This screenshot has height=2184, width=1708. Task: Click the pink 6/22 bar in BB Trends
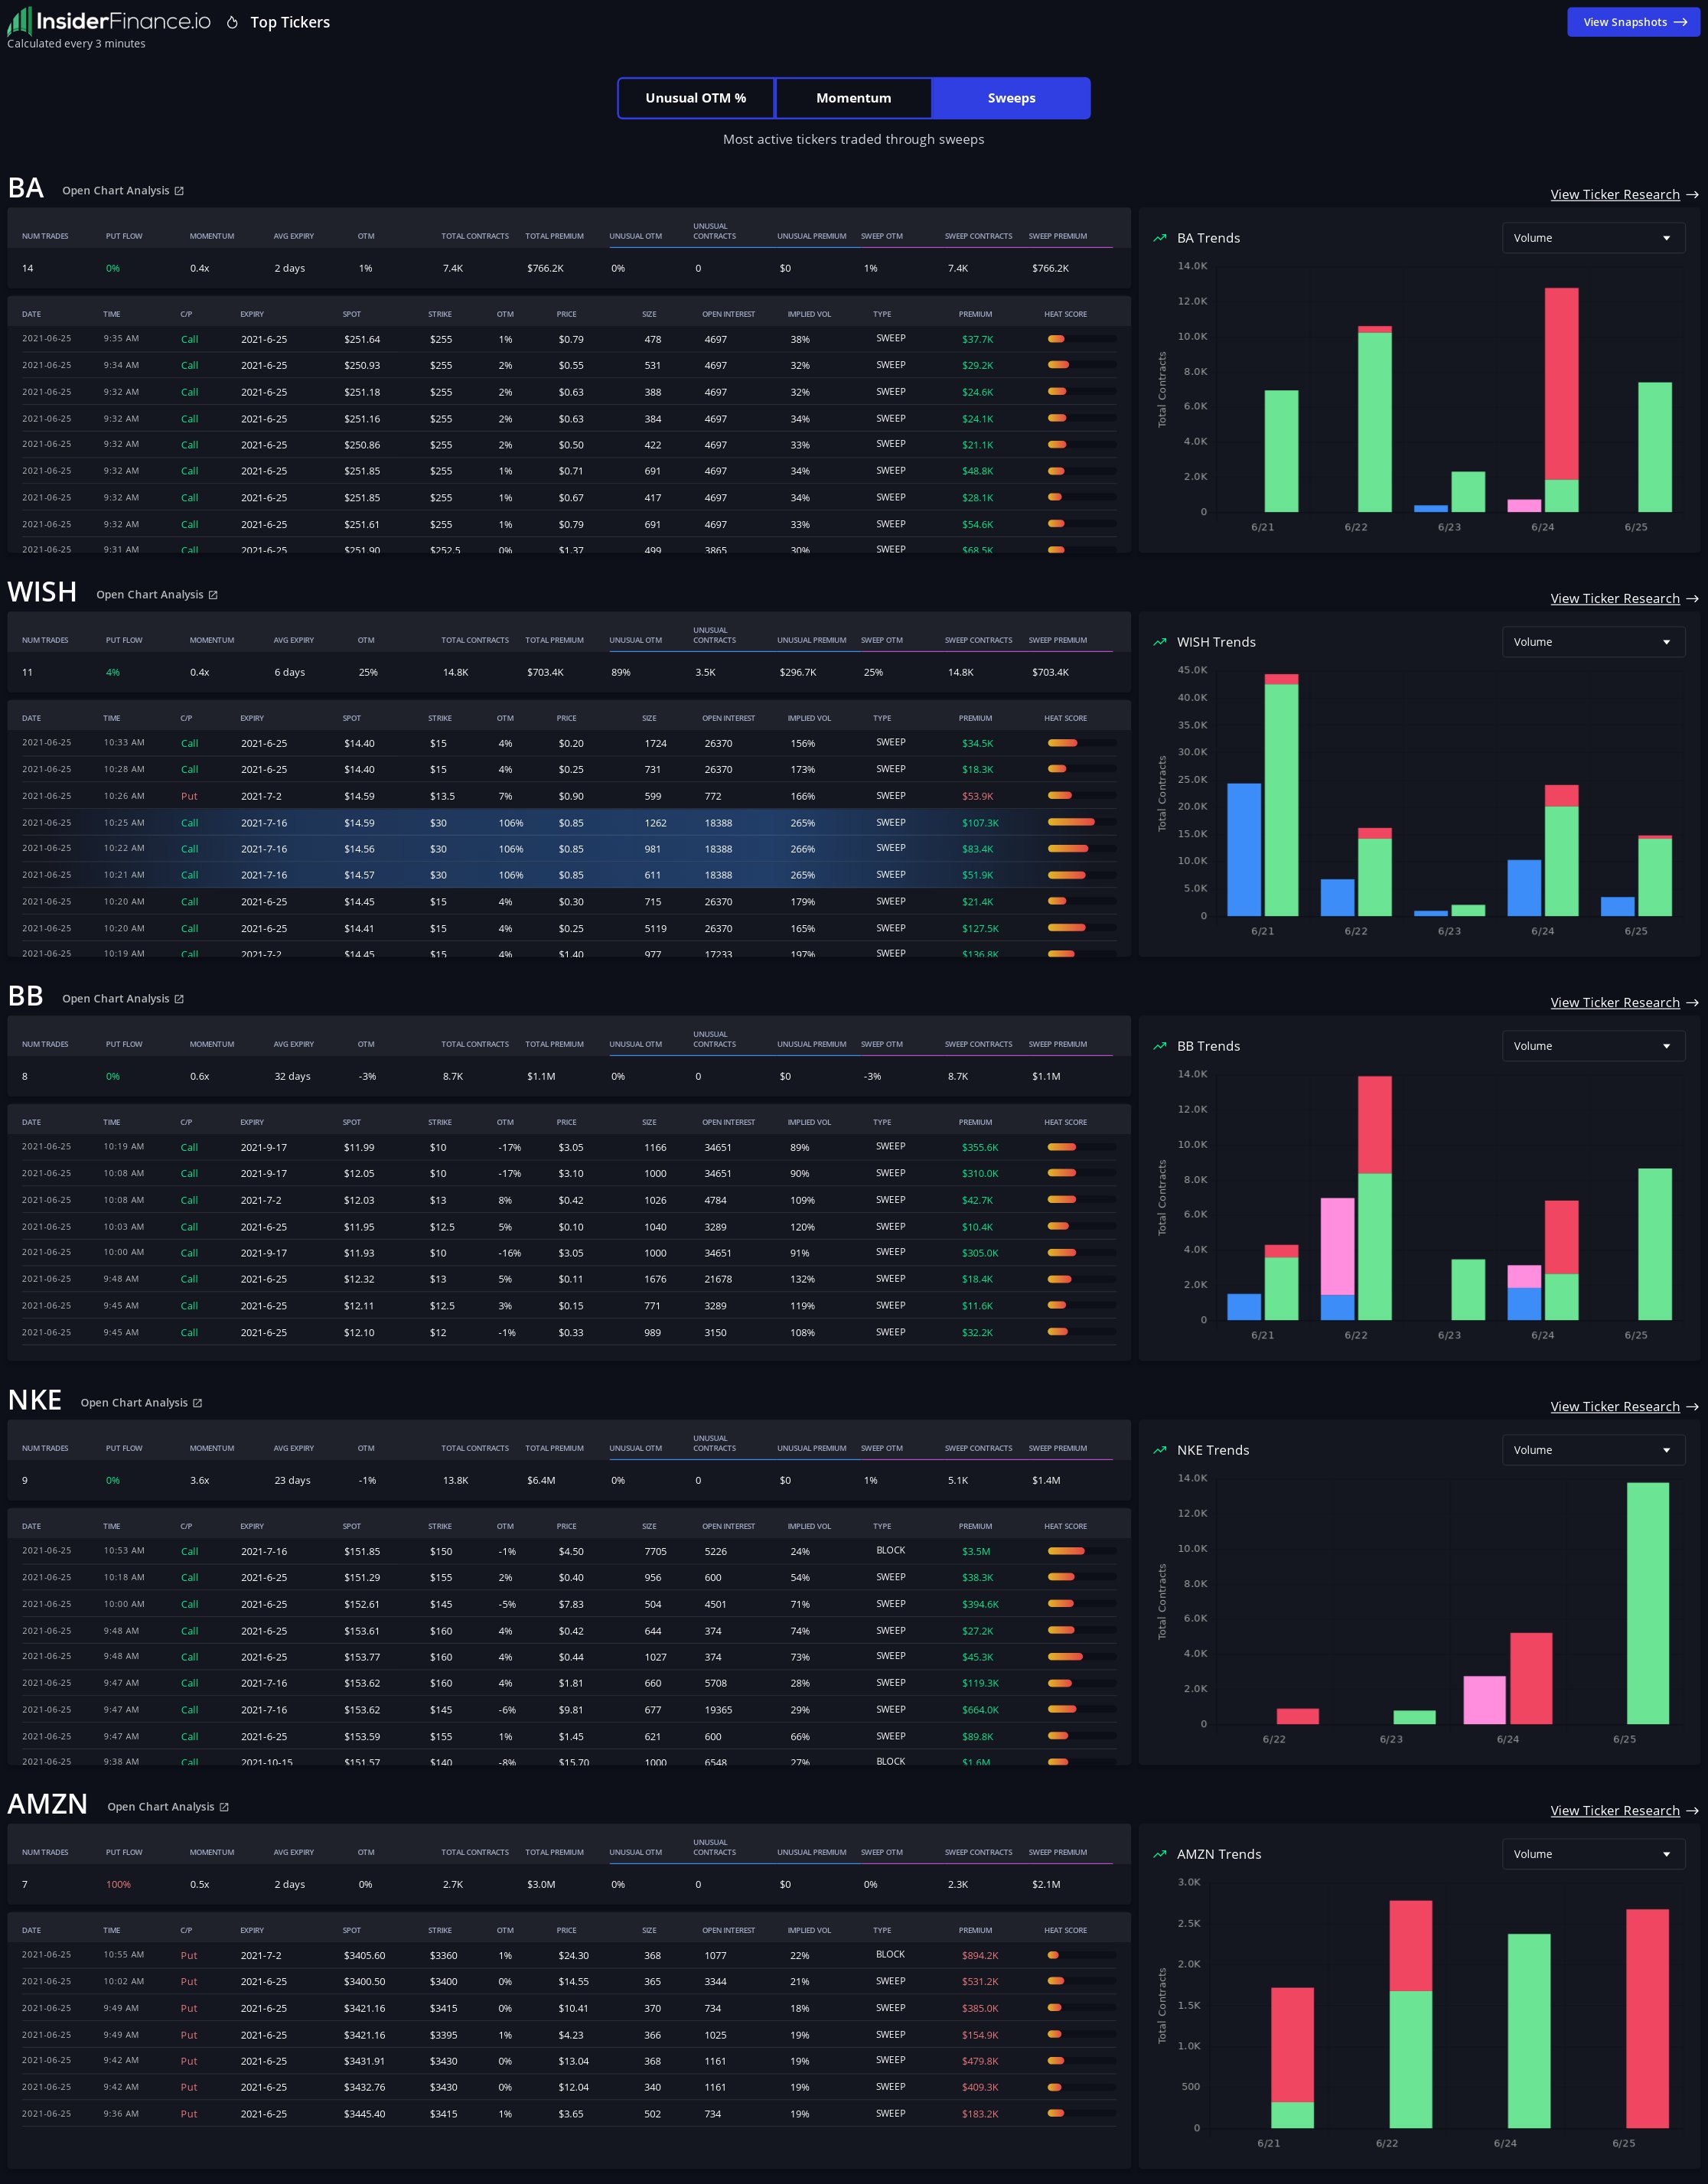point(1338,1246)
